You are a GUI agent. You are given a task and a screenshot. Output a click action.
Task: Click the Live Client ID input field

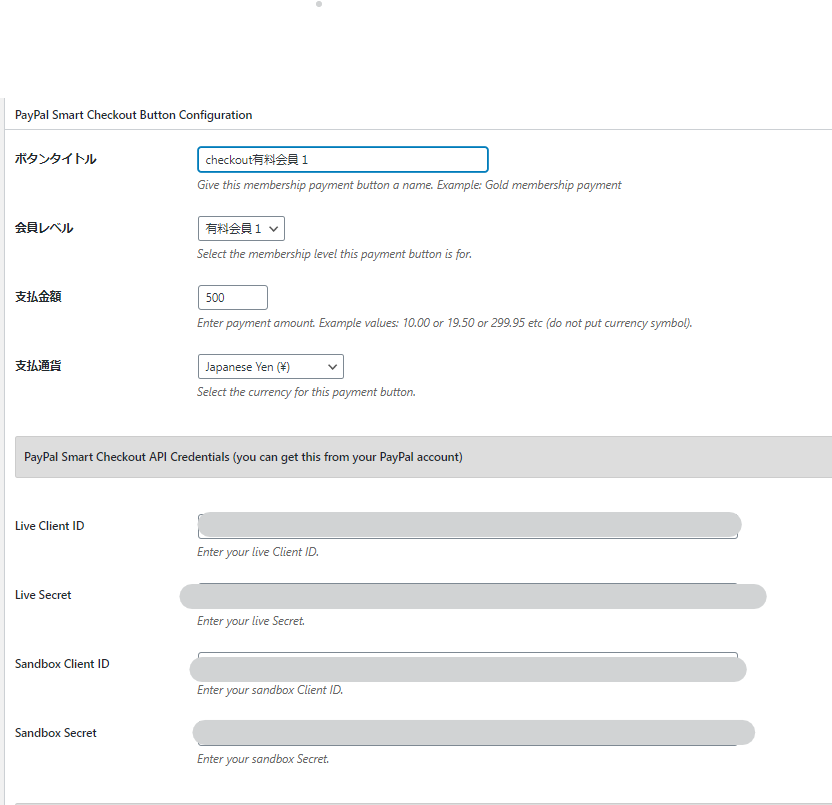click(x=468, y=526)
